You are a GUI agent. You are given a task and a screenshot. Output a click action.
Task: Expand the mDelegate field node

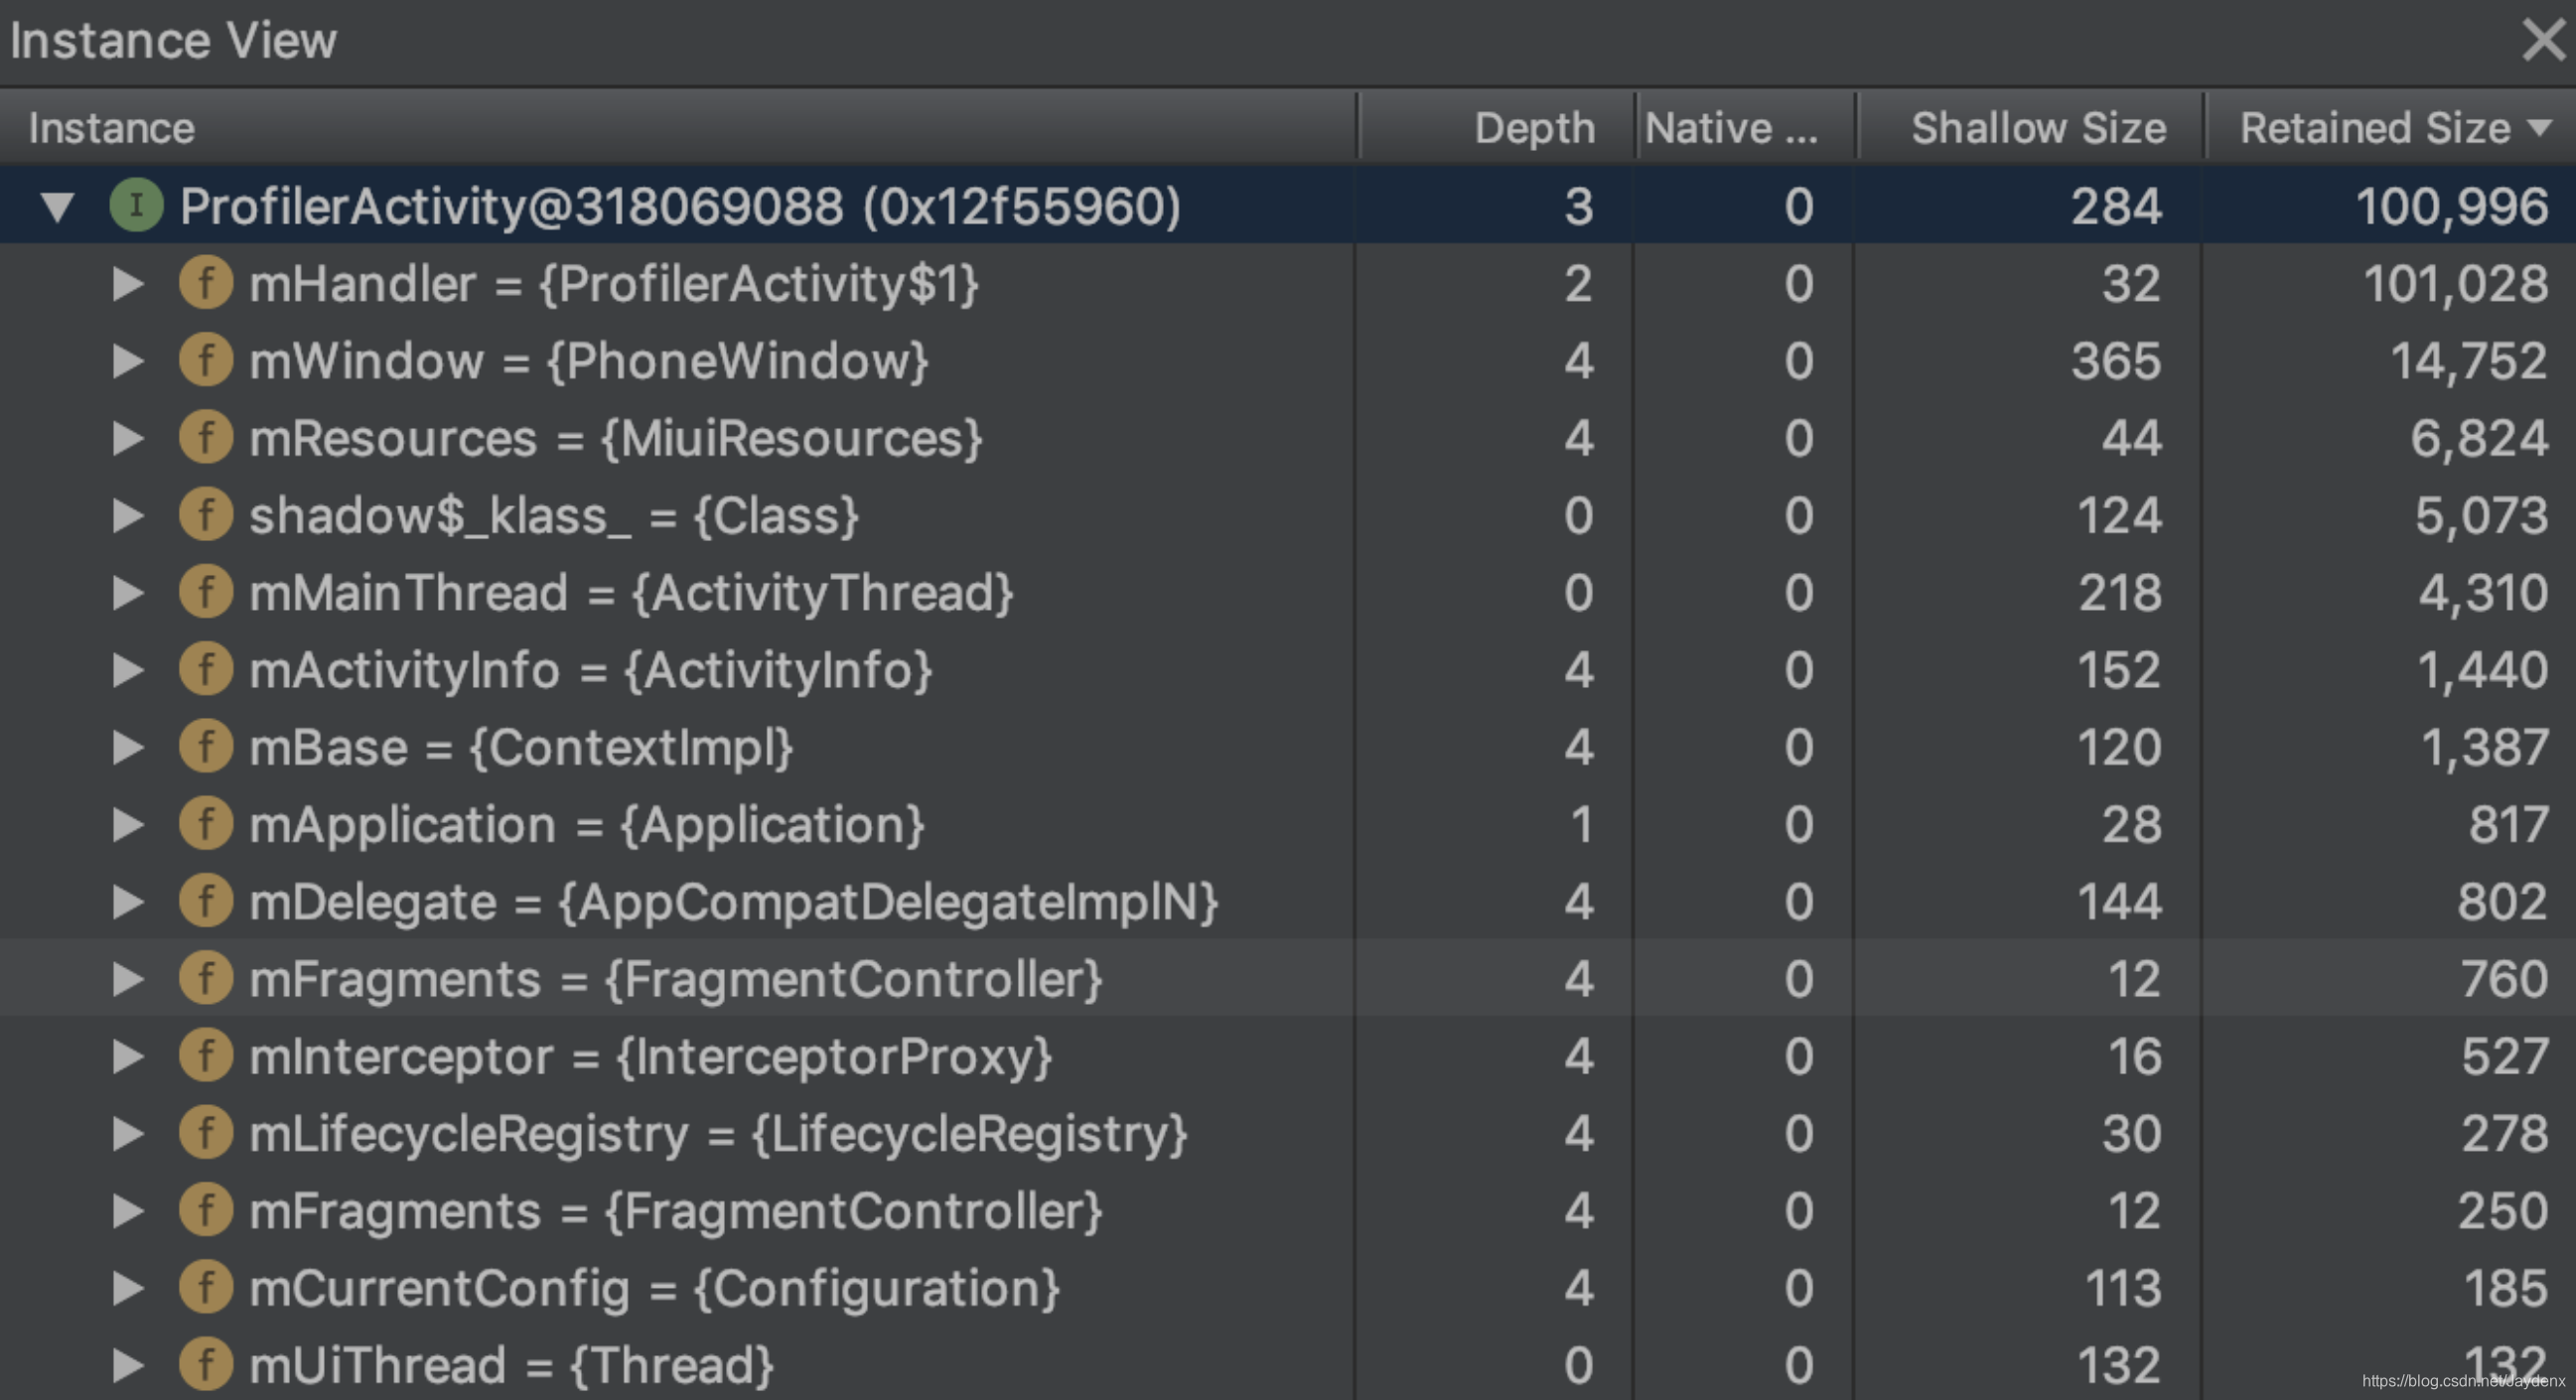point(128,902)
